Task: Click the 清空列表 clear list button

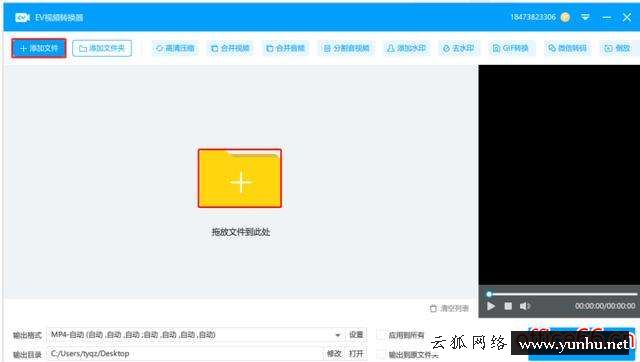Action: pos(449,308)
